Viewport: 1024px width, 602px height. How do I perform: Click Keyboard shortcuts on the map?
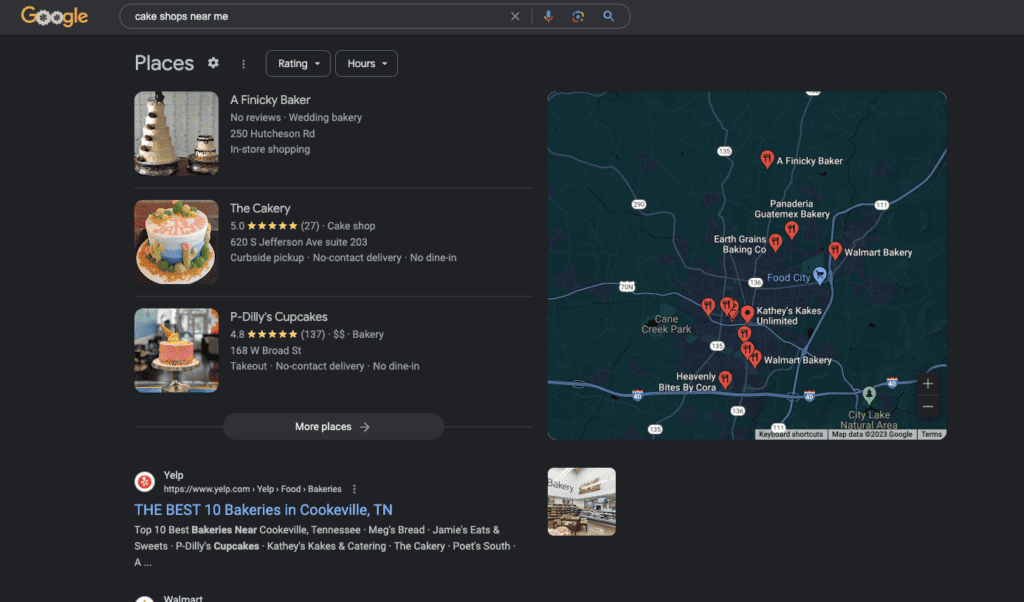[791, 434]
